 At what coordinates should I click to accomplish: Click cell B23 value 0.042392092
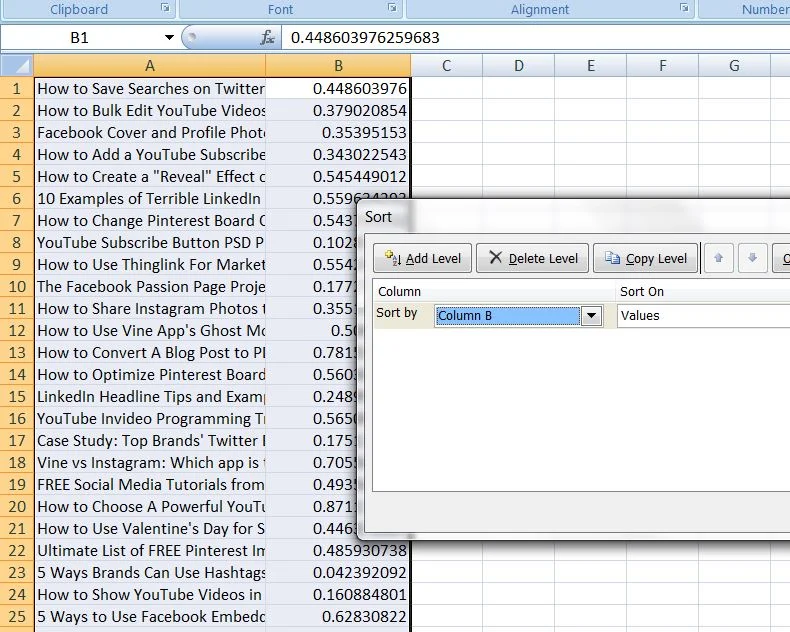coord(338,573)
